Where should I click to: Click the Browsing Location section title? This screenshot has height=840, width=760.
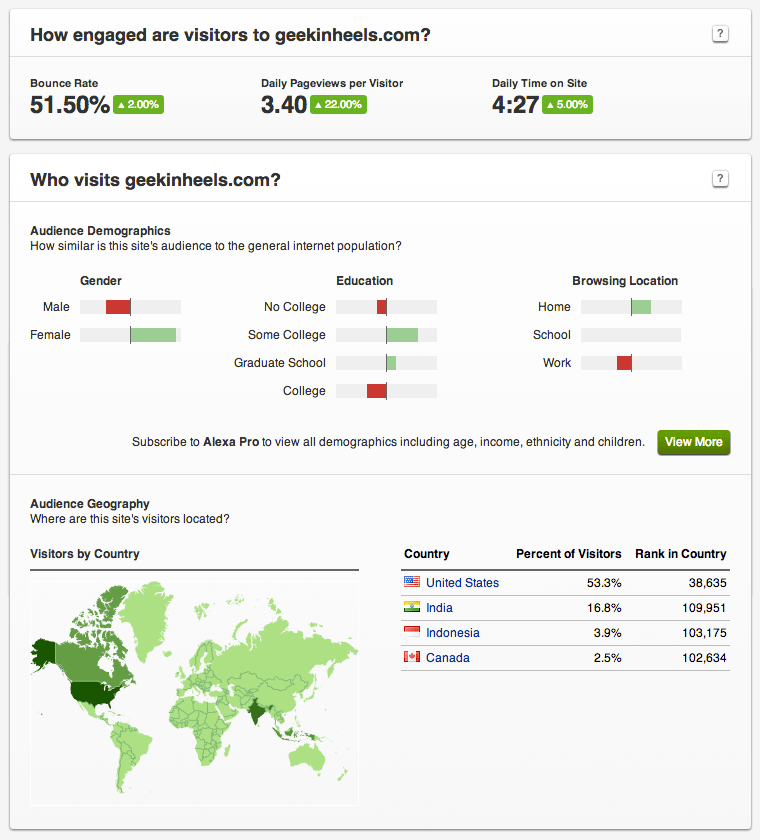click(x=625, y=281)
